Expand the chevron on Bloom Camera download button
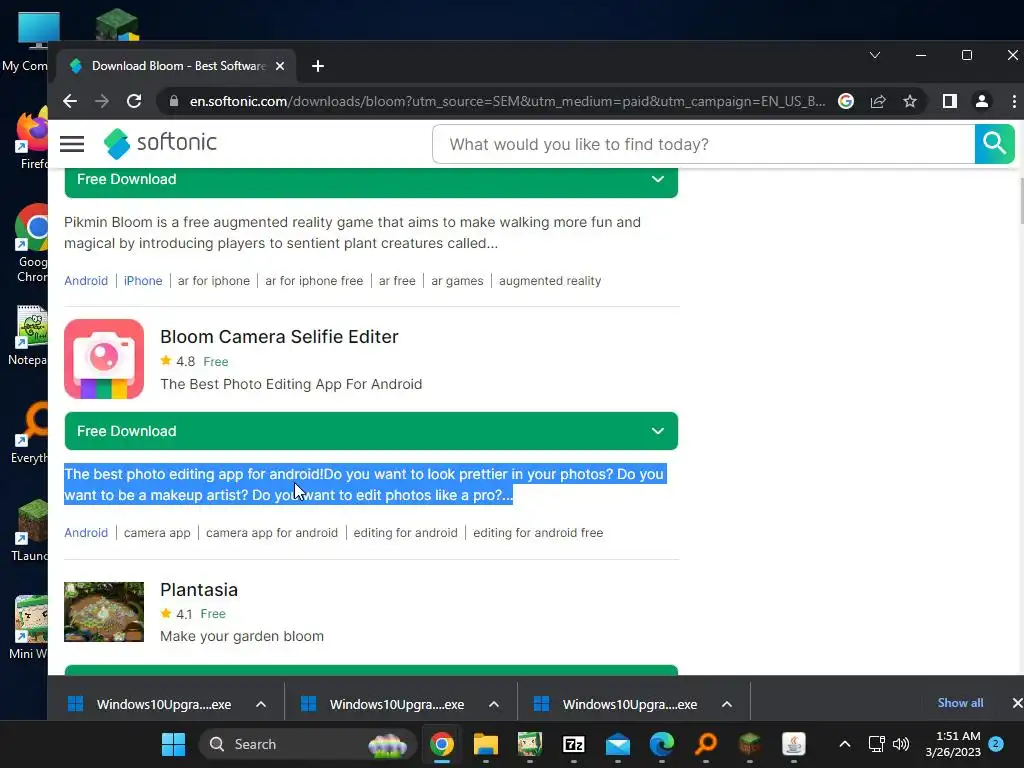Viewport: 1024px width, 768px height. pyautogui.click(x=658, y=431)
